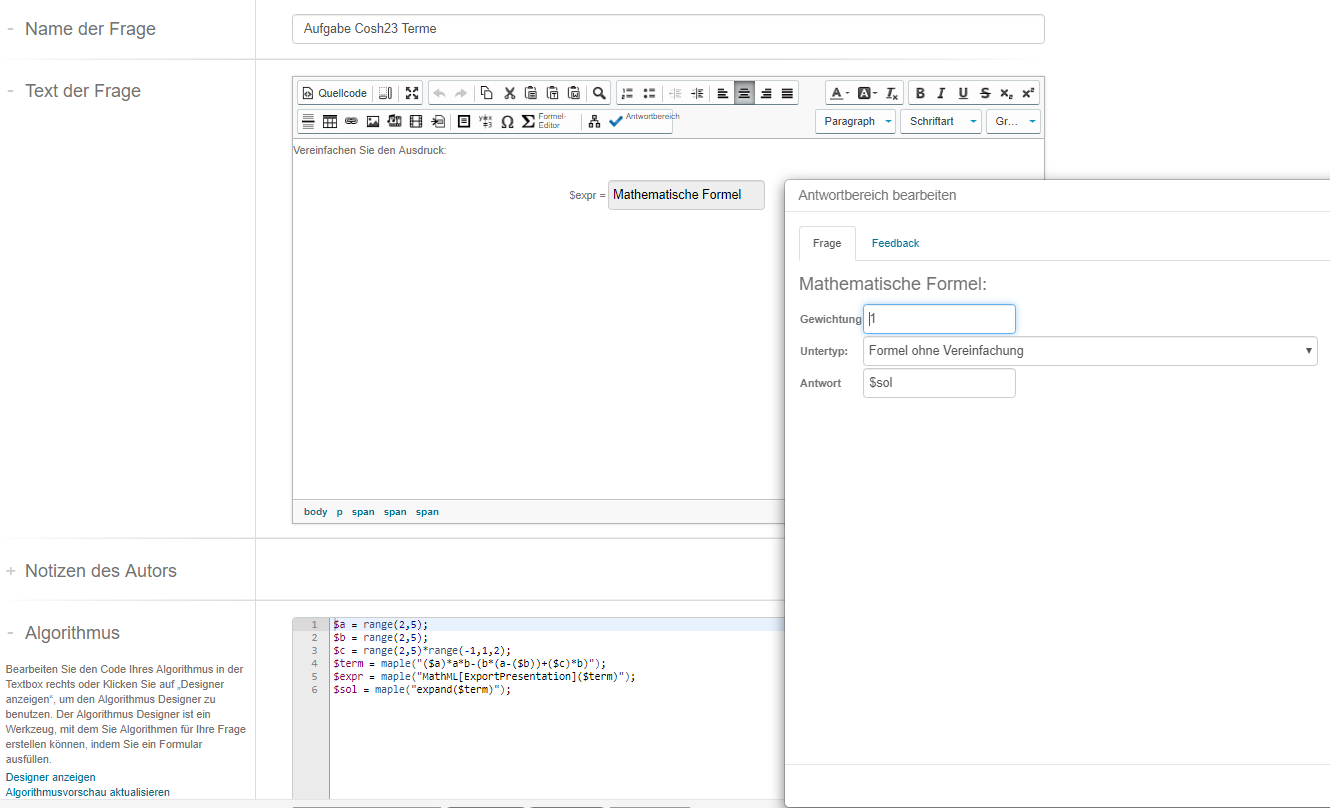The image size is (1330, 808).
Task: Open the Paragraph format dropdown
Action: [x=855, y=121]
